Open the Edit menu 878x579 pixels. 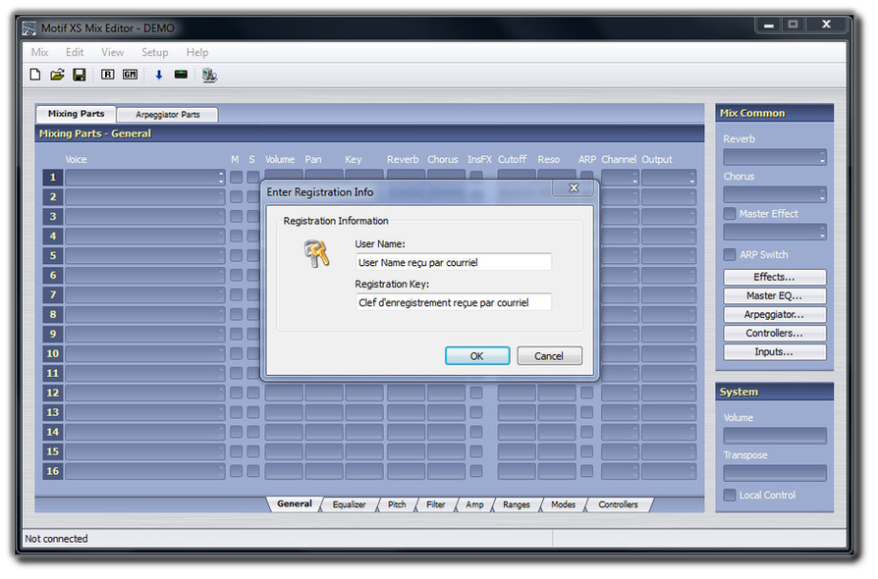click(74, 52)
